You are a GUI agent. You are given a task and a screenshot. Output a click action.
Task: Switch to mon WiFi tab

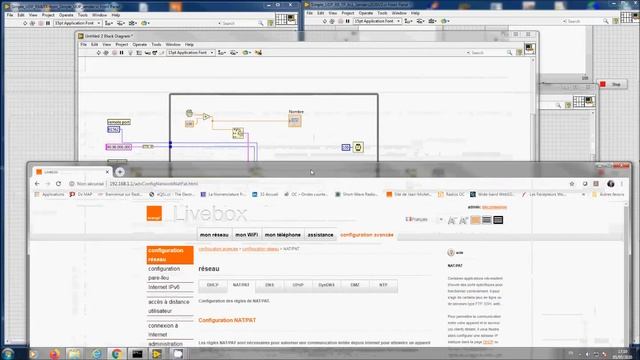pos(247,235)
